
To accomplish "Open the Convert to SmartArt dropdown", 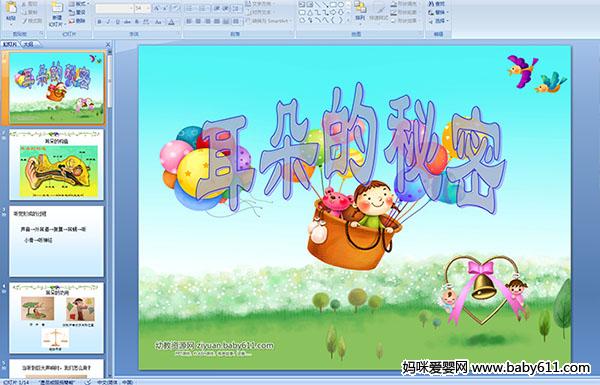I will pos(269,21).
